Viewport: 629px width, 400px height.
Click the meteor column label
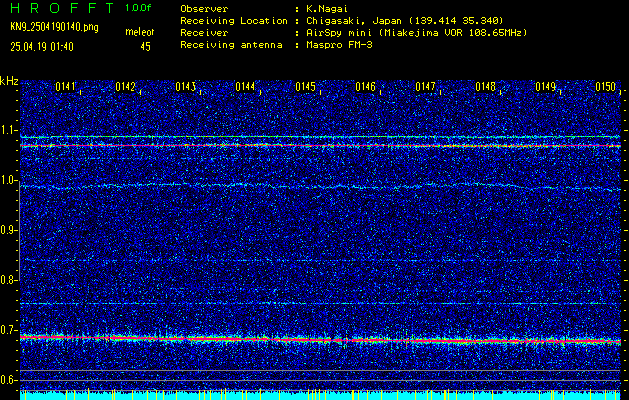pyautogui.click(x=140, y=32)
